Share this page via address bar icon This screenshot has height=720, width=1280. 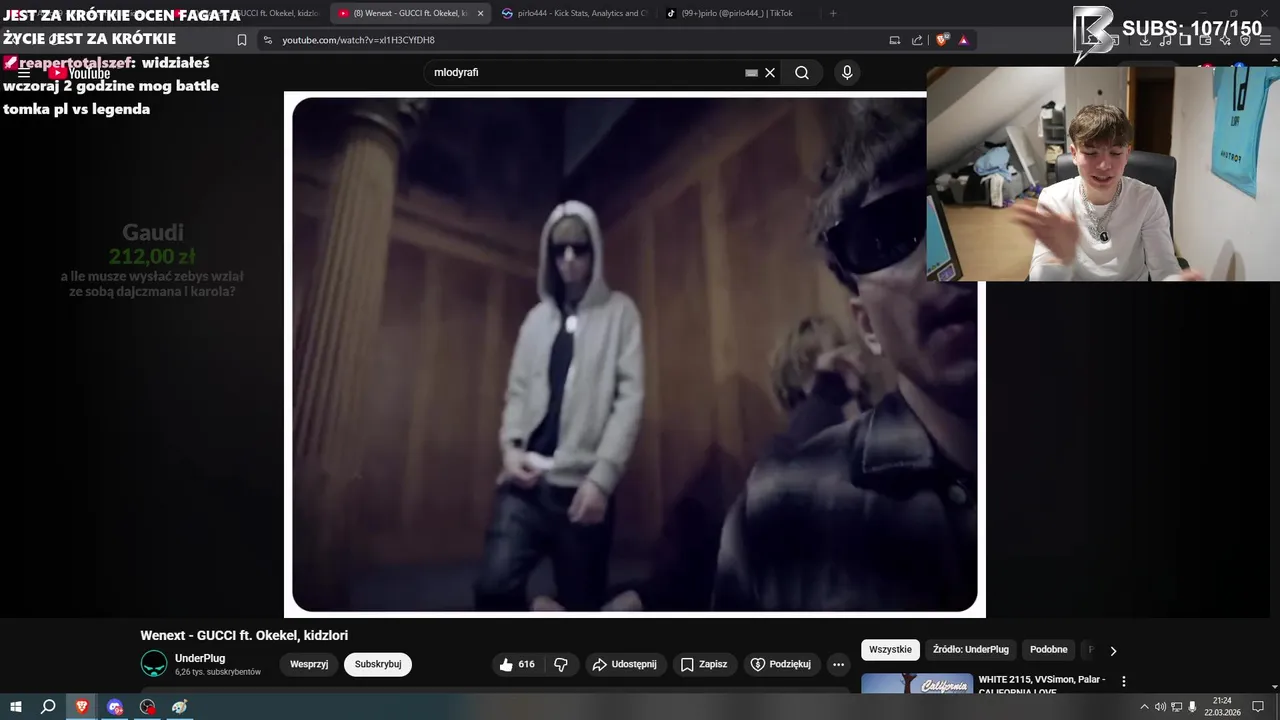pos(917,40)
